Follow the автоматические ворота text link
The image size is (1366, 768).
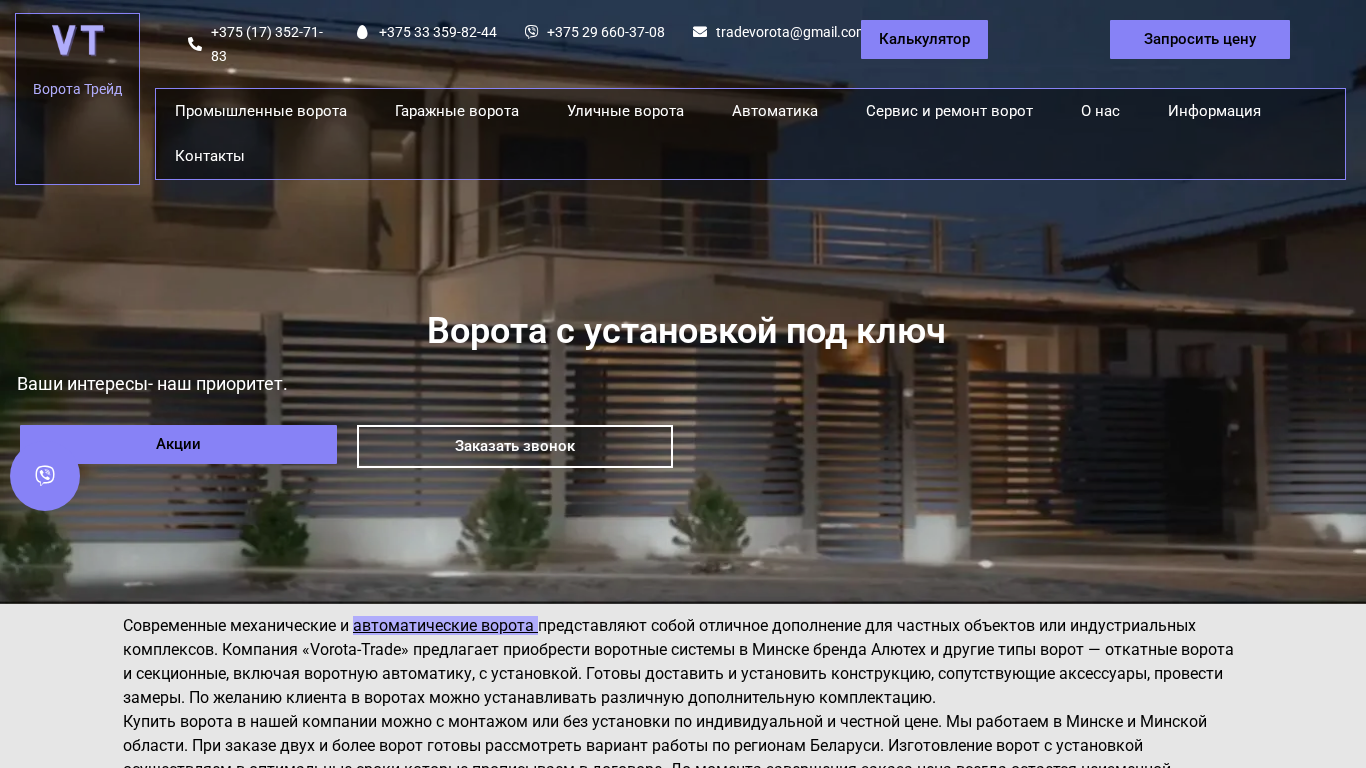pyautogui.click(x=444, y=626)
